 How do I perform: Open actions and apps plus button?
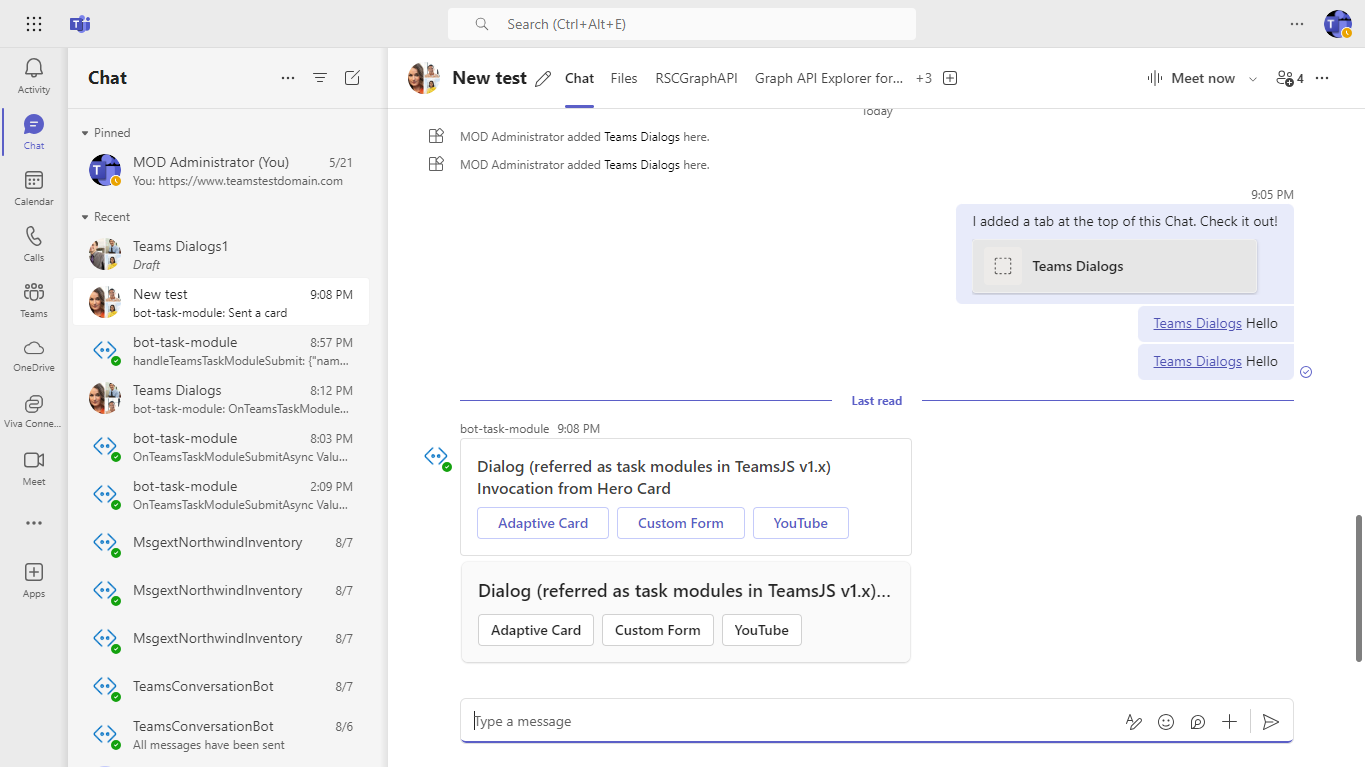click(1230, 722)
